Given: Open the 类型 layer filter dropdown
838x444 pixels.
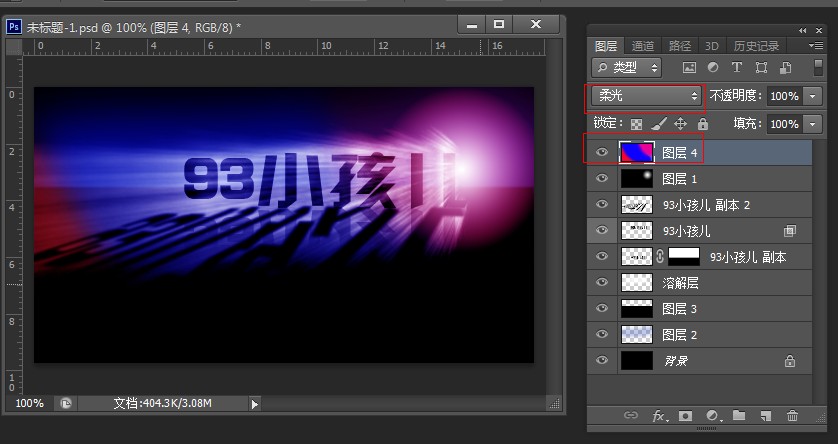Looking at the screenshot, I should [x=627, y=68].
